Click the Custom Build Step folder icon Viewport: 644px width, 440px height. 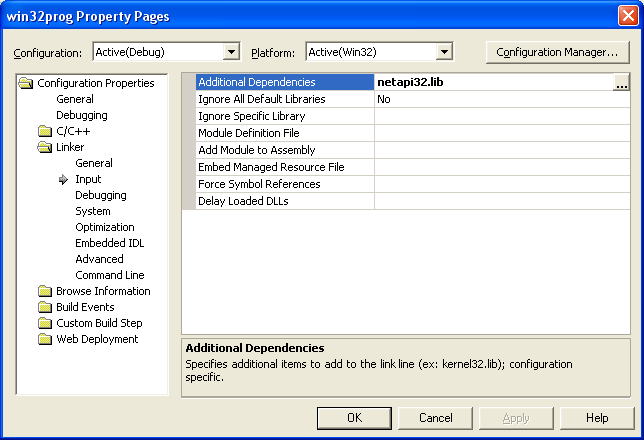click(44, 323)
